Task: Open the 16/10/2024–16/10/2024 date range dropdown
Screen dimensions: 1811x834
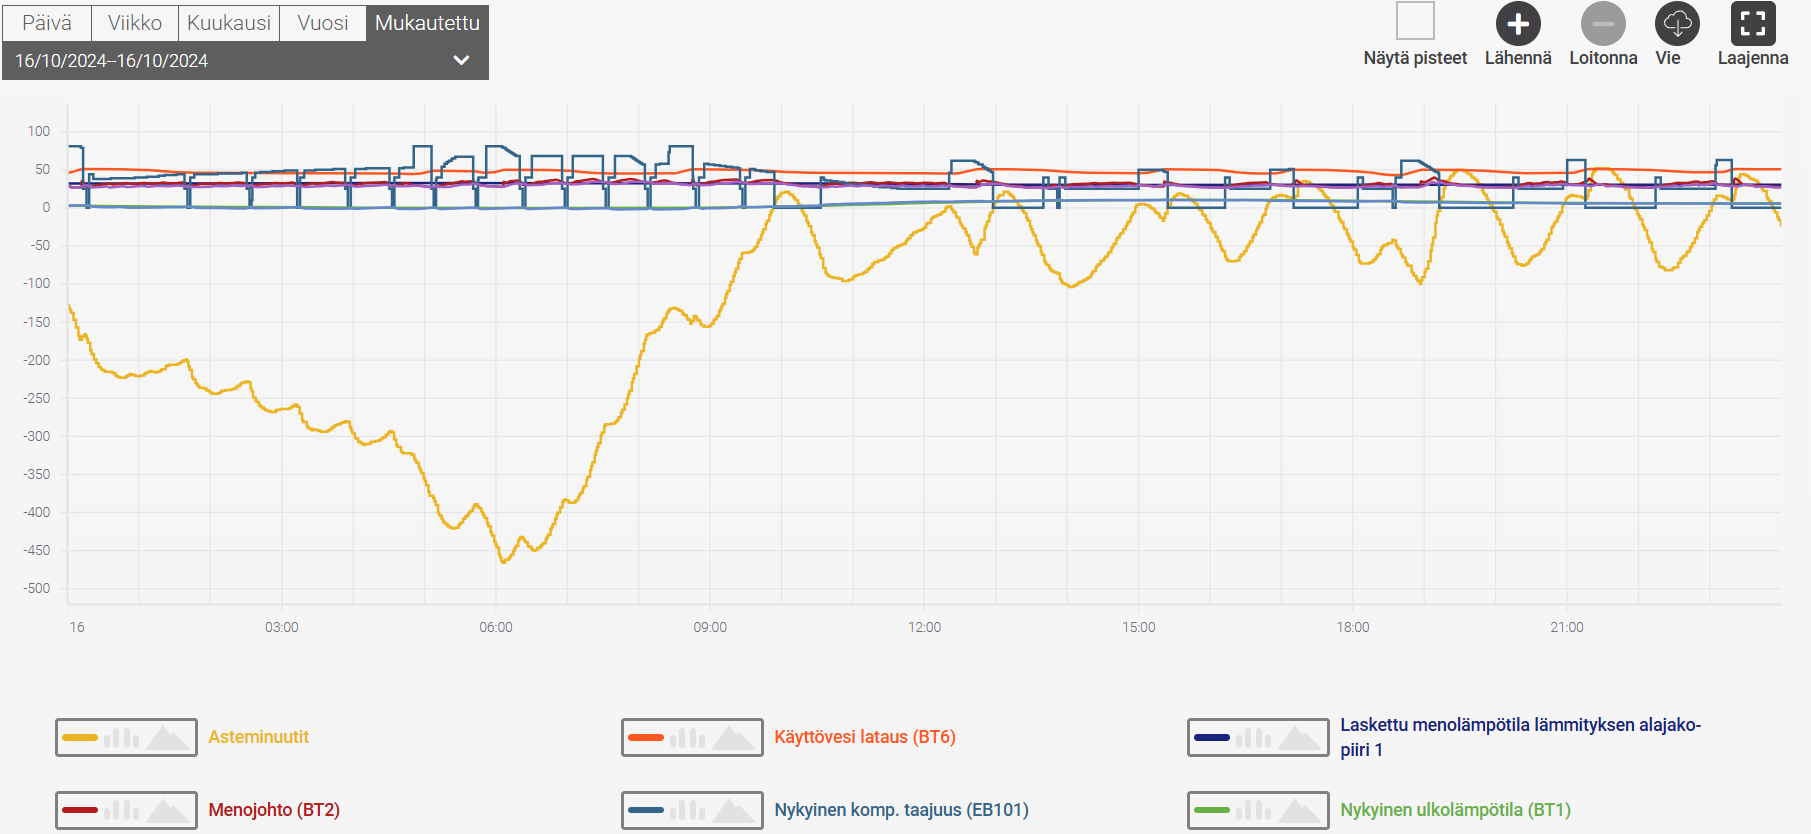Action: coord(245,60)
